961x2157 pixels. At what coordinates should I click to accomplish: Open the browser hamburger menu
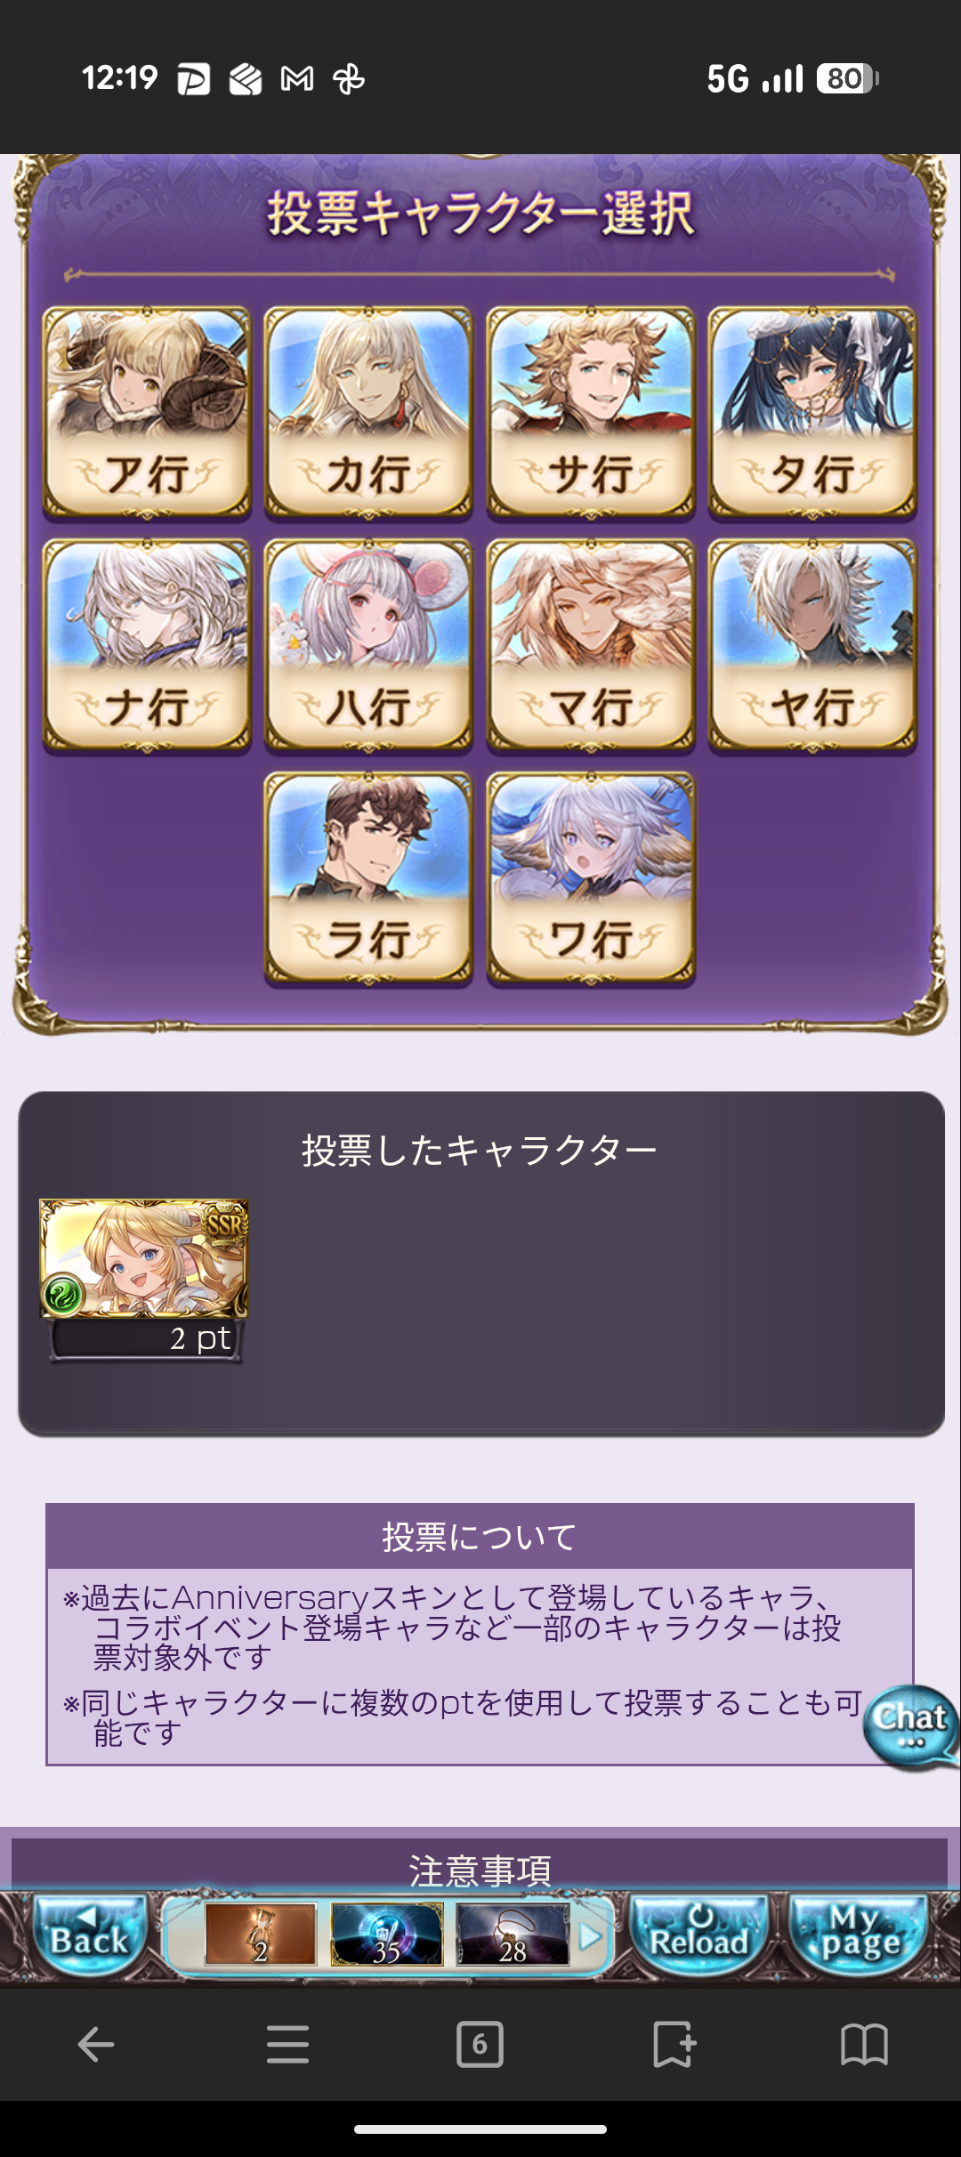tap(288, 2044)
